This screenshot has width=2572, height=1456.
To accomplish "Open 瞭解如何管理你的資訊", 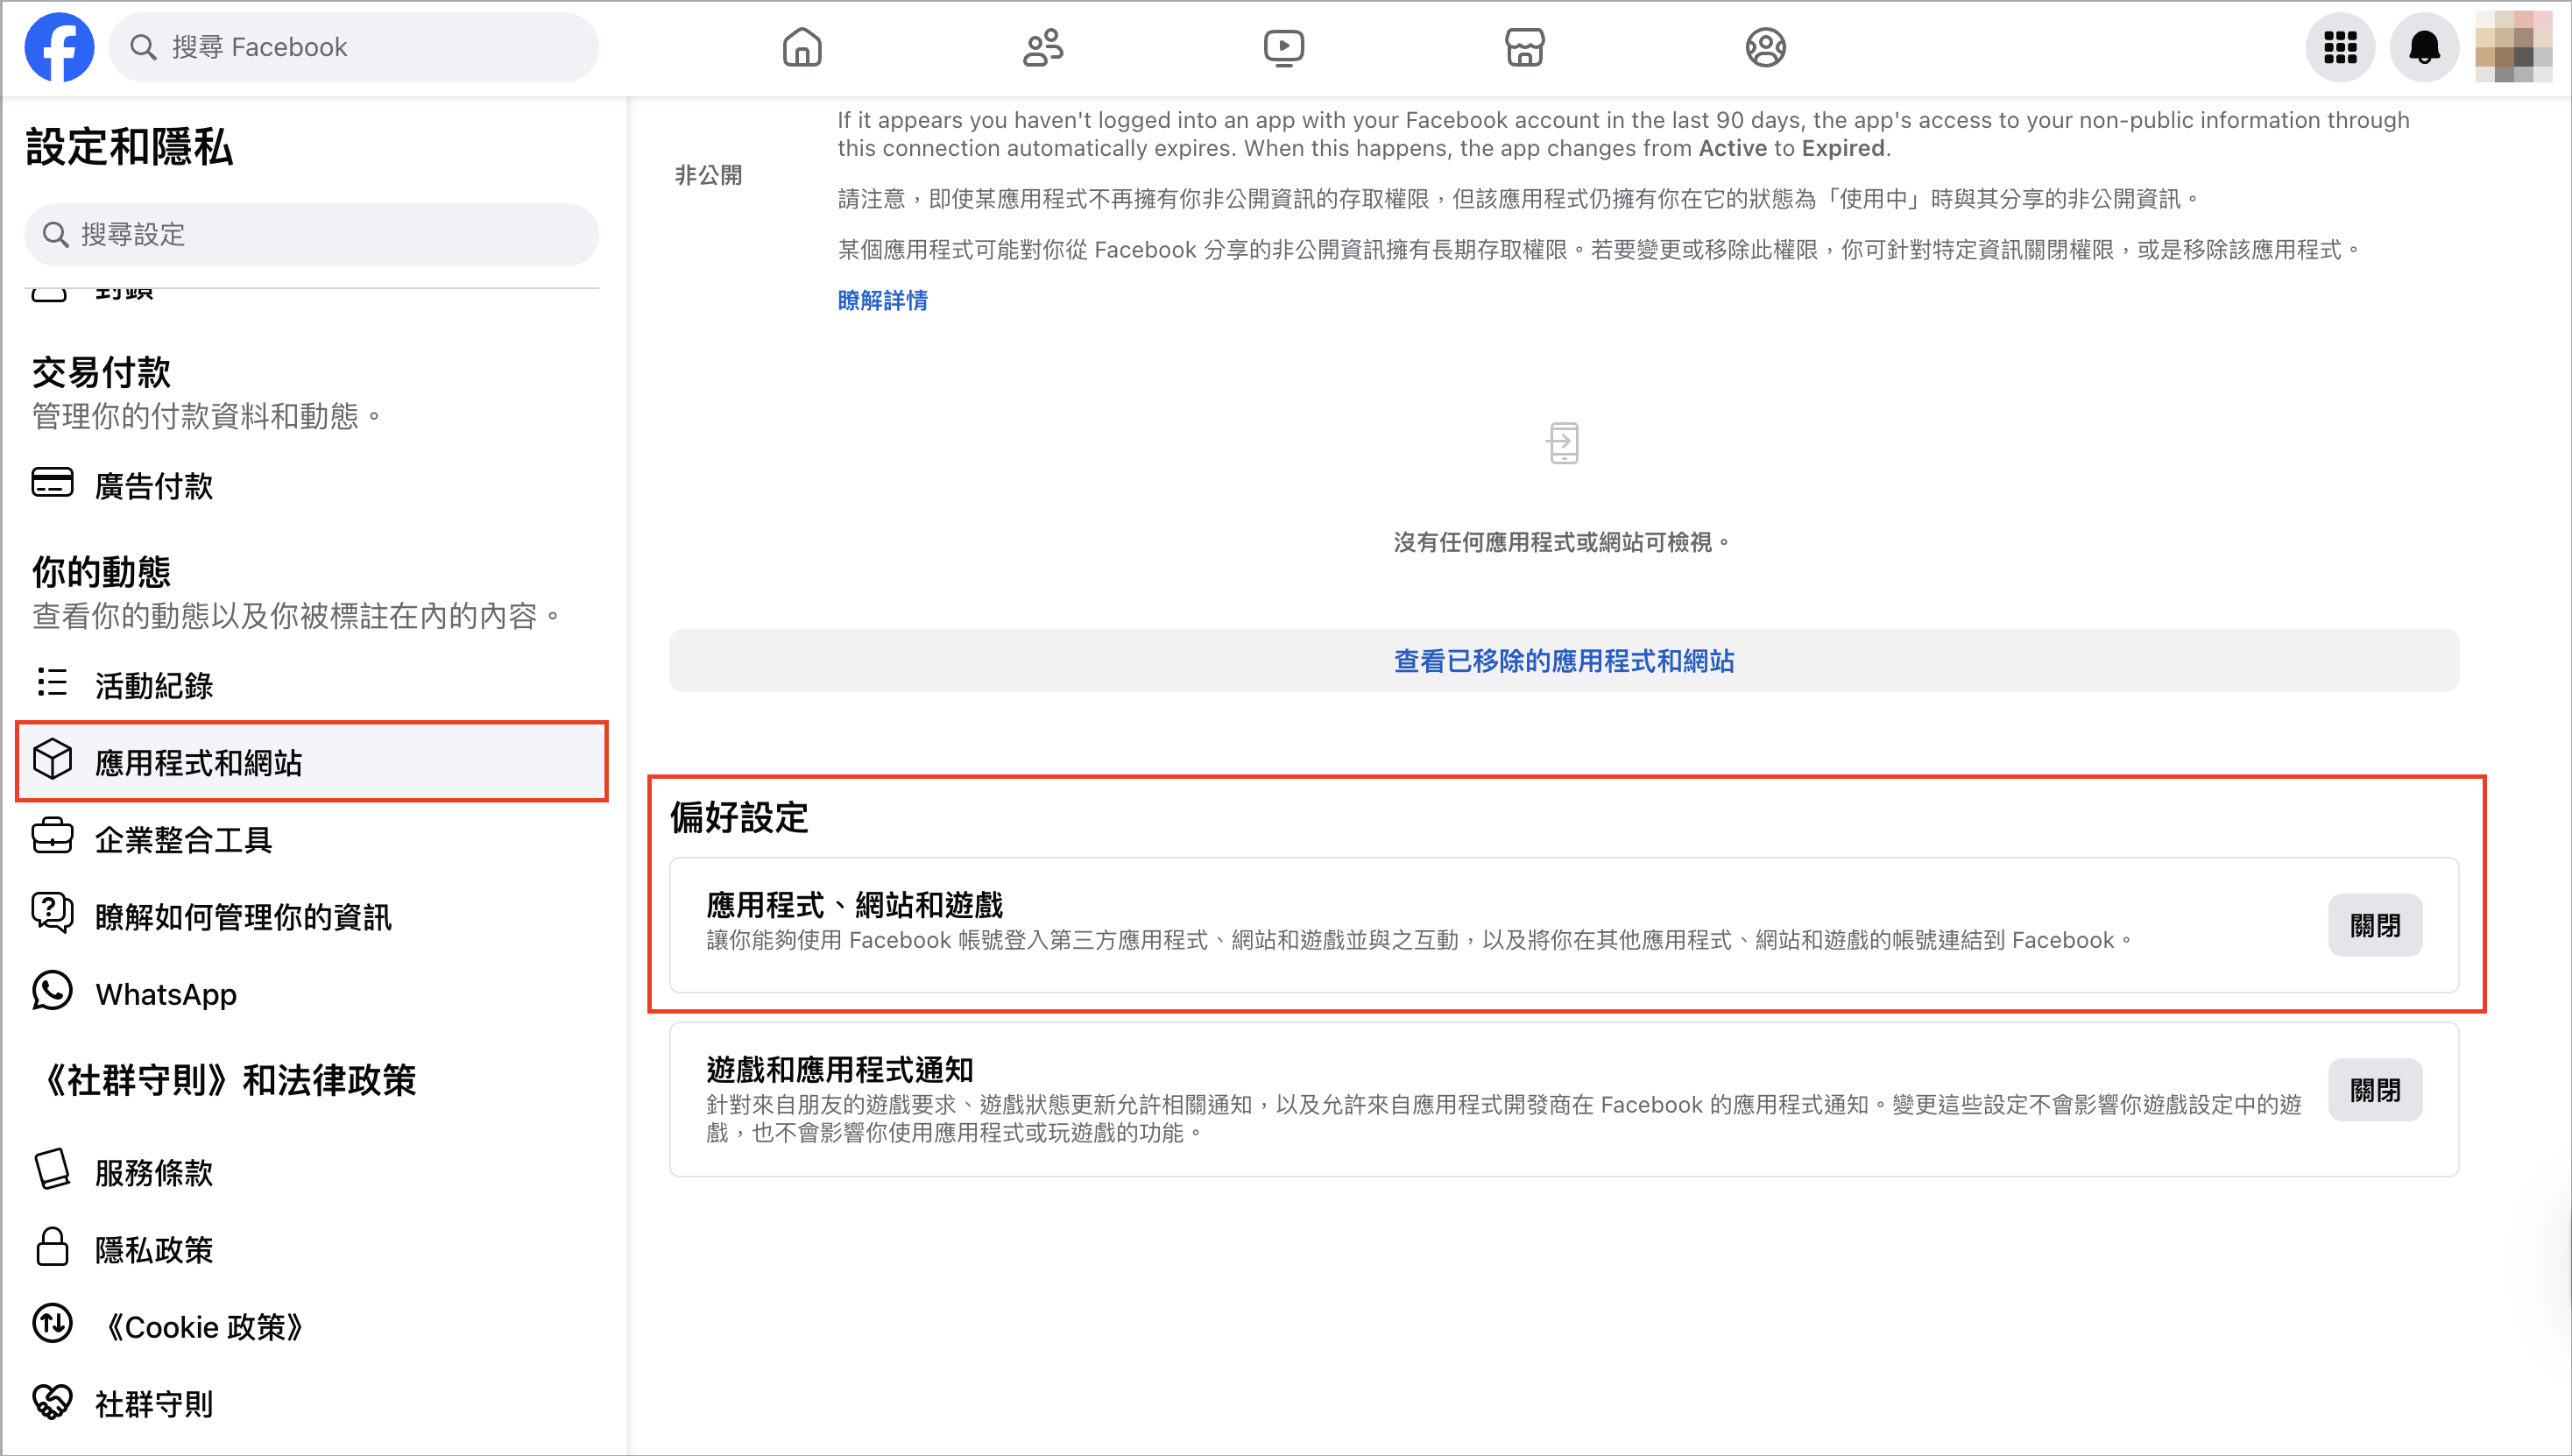I will [312, 916].
